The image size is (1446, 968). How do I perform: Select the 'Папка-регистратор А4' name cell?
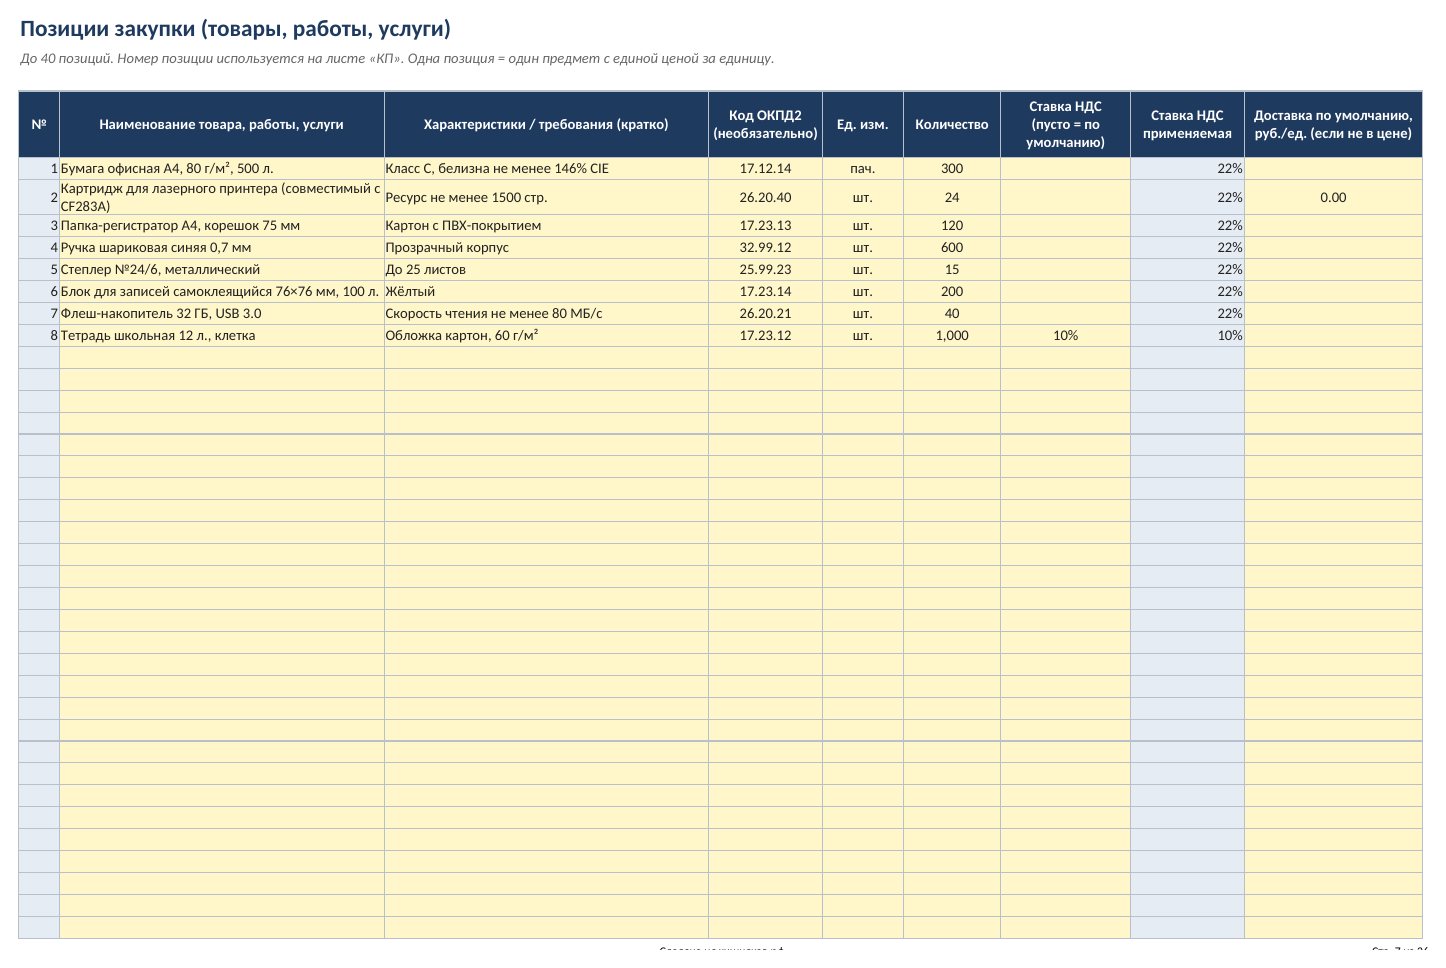[x=222, y=225]
